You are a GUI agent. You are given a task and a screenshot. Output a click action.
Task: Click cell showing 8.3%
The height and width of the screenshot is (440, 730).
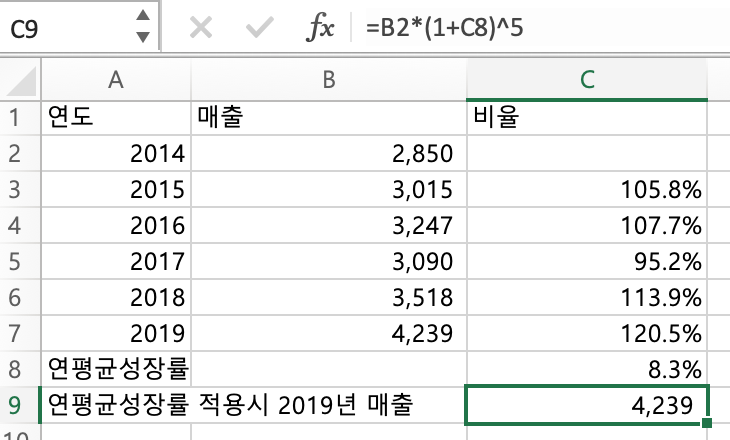(x=587, y=369)
